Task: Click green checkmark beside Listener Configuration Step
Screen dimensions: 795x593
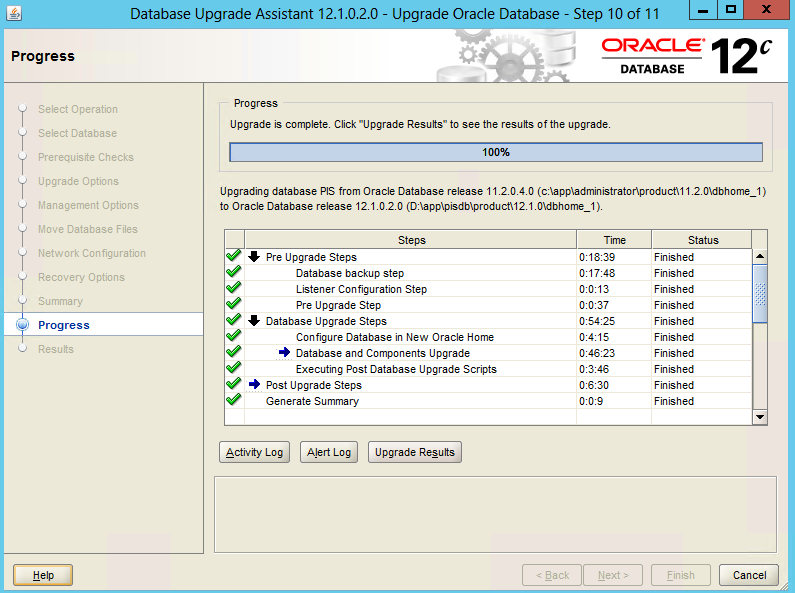Action: point(234,289)
